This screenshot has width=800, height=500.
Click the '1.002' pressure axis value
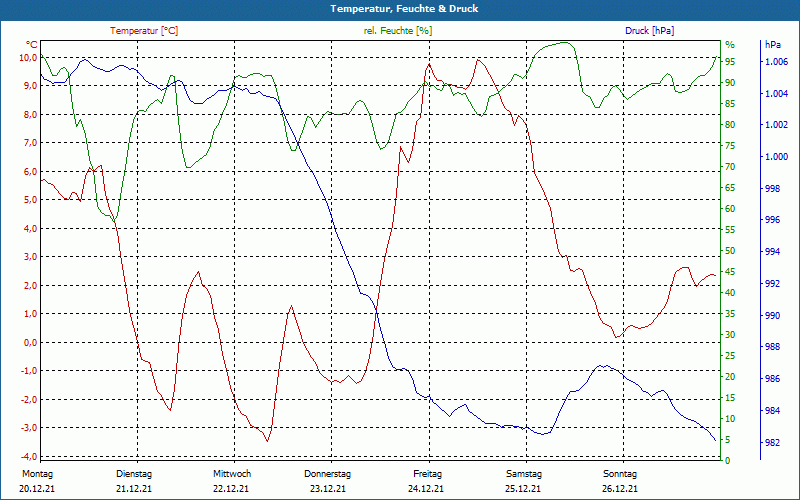[777, 125]
